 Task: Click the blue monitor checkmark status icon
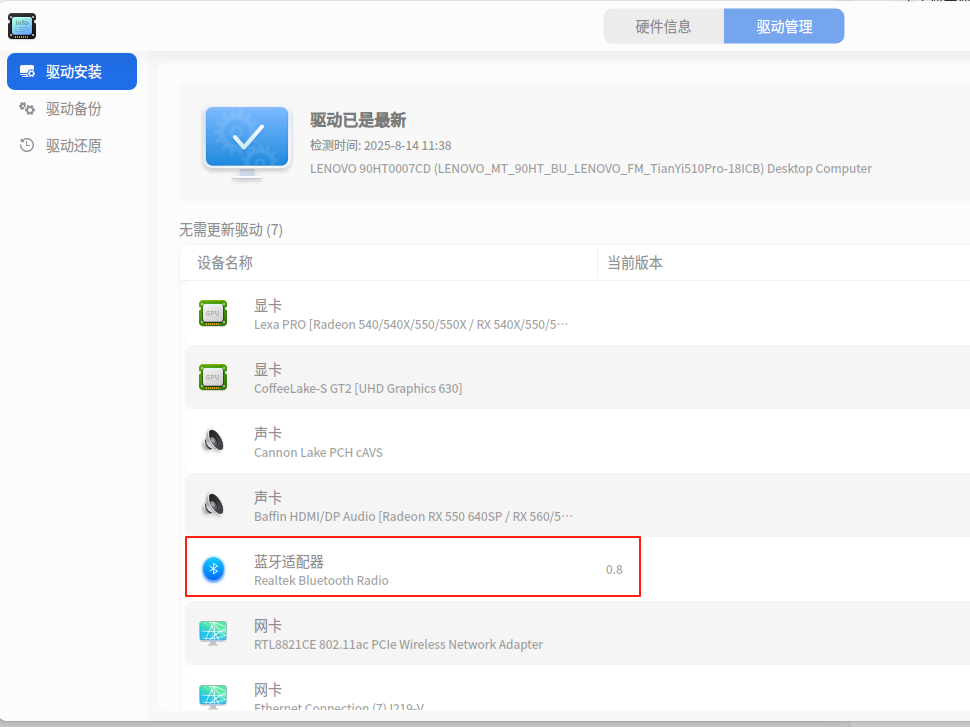[x=247, y=142]
